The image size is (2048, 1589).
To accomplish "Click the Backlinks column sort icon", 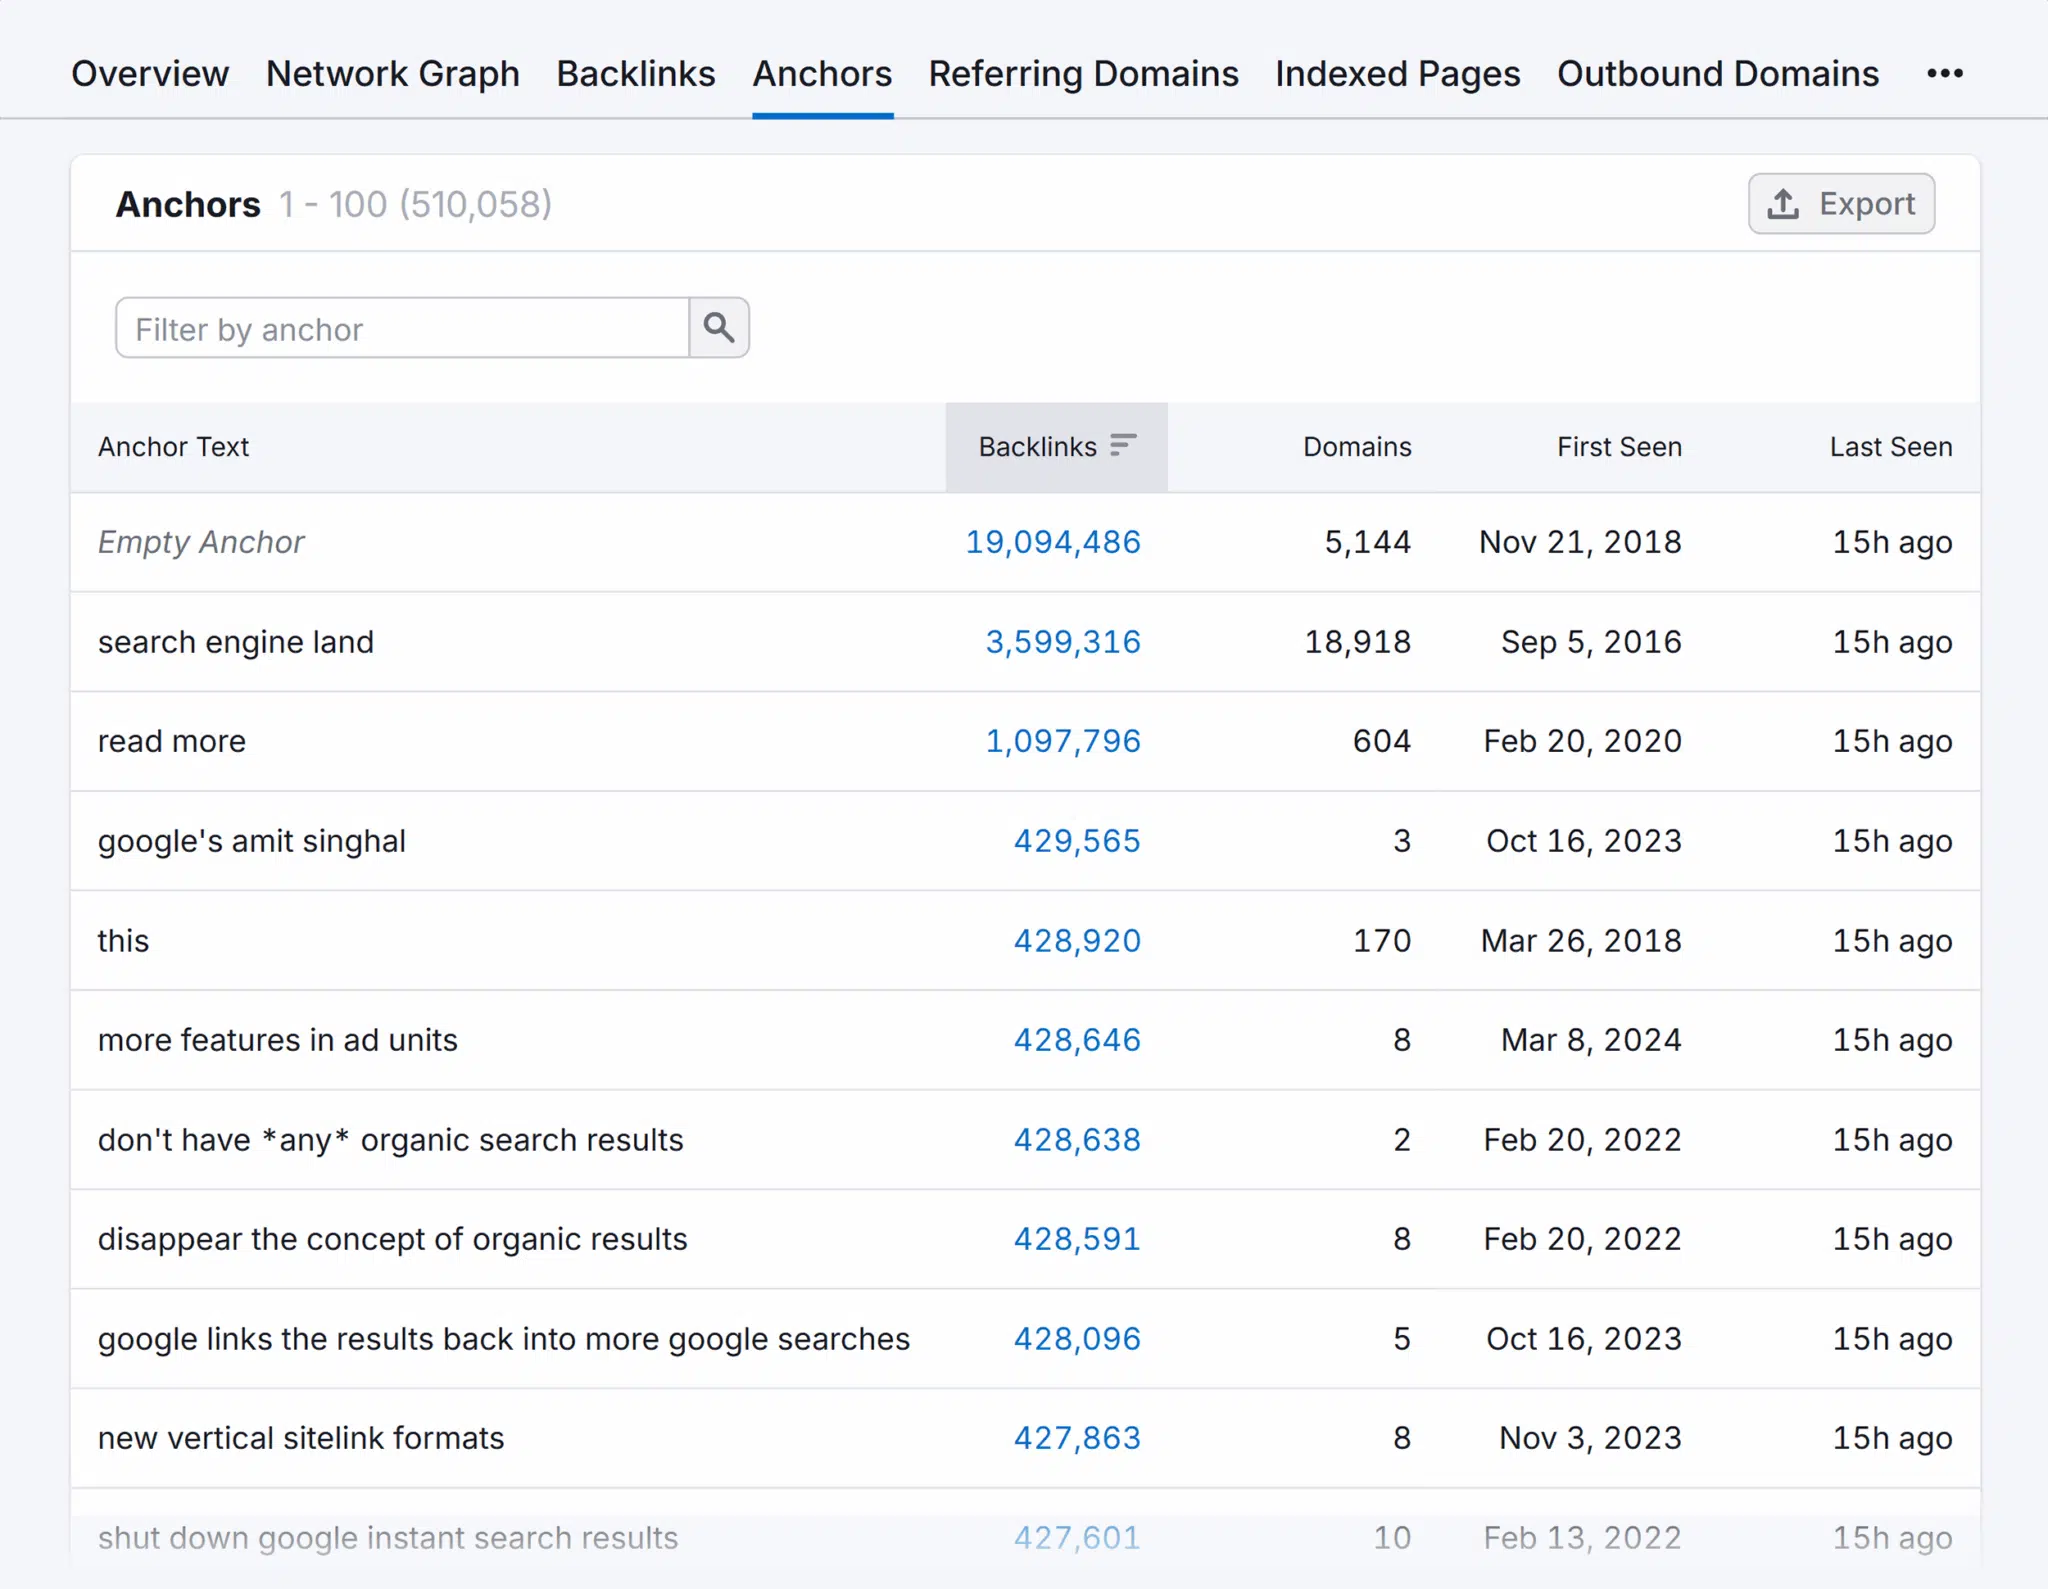I will pos(1123,445).
